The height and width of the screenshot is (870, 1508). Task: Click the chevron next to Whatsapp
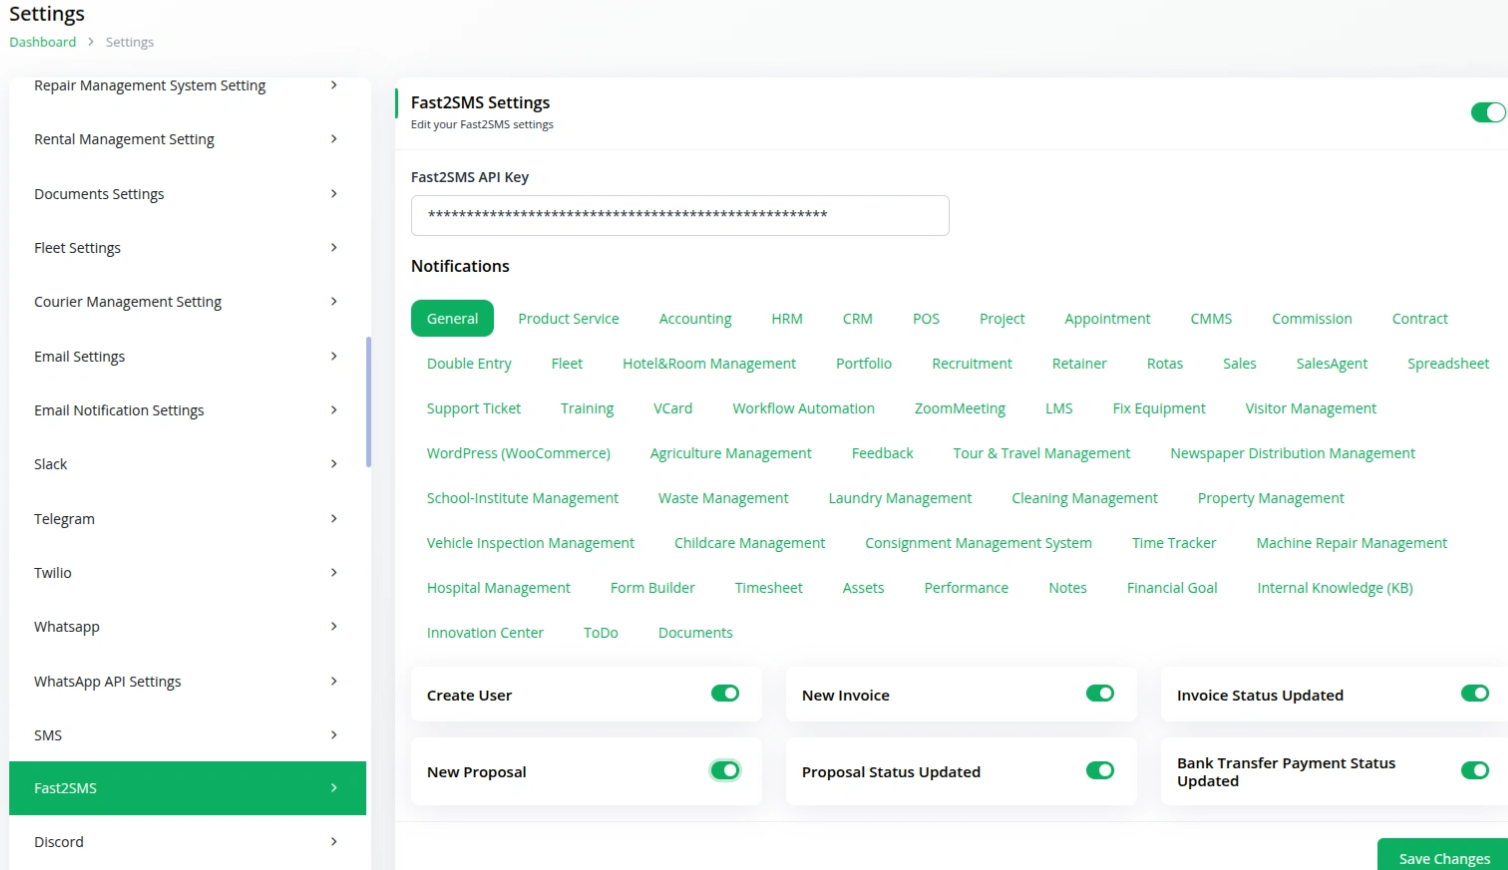tap(334, 626)
